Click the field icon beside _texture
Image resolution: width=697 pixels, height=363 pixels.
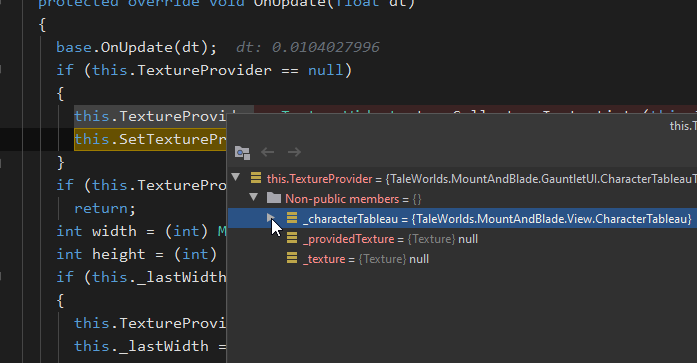click(x=292, y=259)
